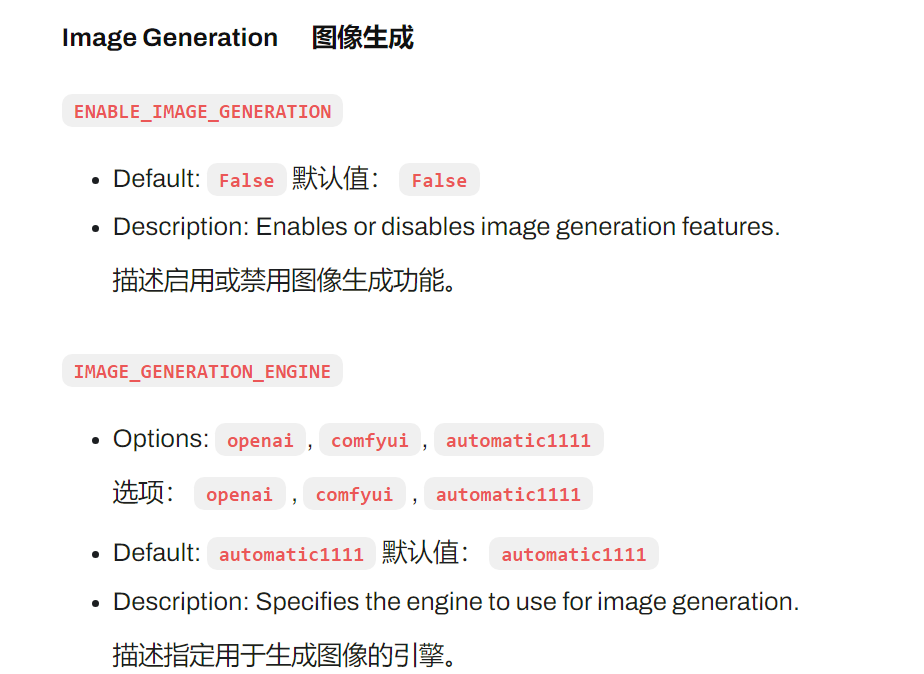
Task: Click the Options: label text
Action: pyautogui.click(x=161, y=439)
